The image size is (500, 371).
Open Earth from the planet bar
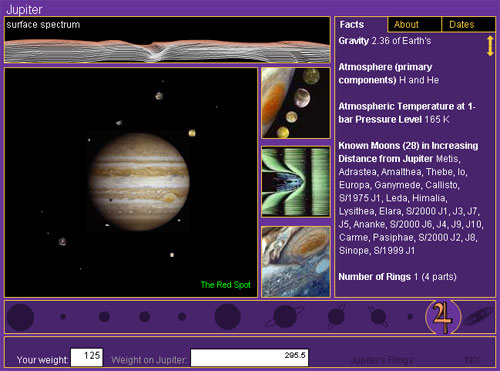click(144, 317)
